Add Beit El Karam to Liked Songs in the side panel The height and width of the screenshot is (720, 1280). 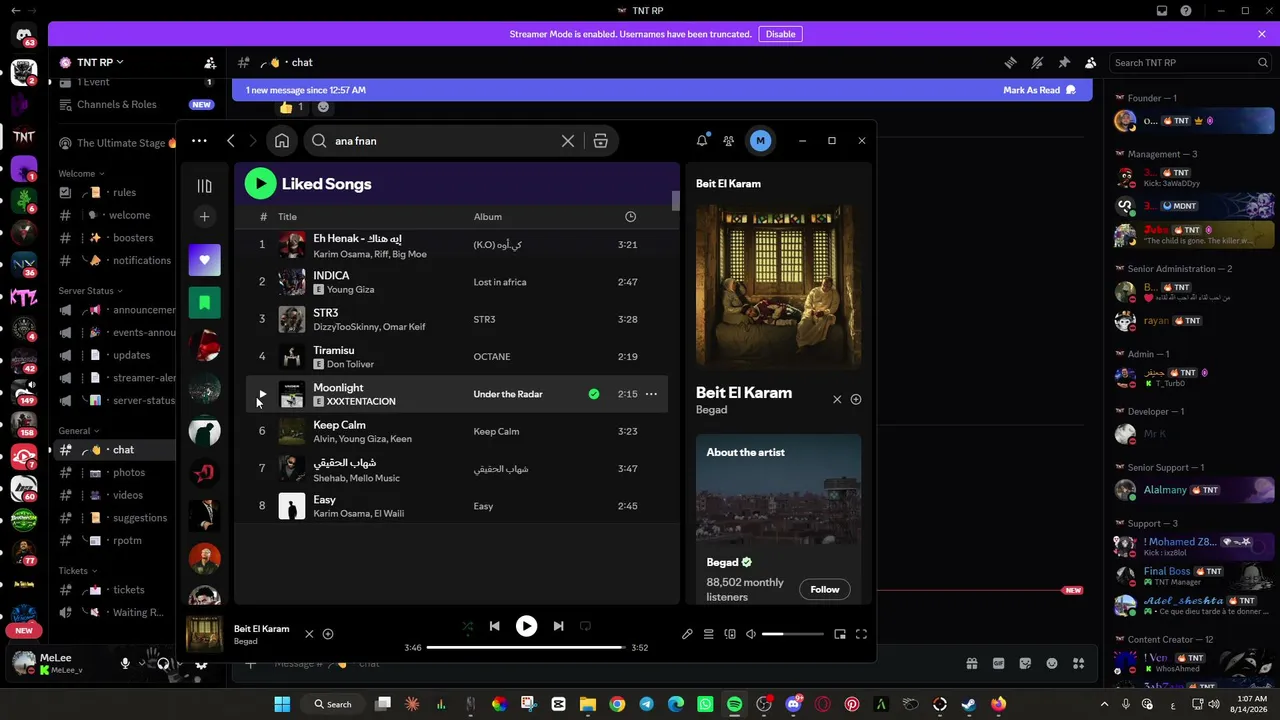(x=856, y=399)
